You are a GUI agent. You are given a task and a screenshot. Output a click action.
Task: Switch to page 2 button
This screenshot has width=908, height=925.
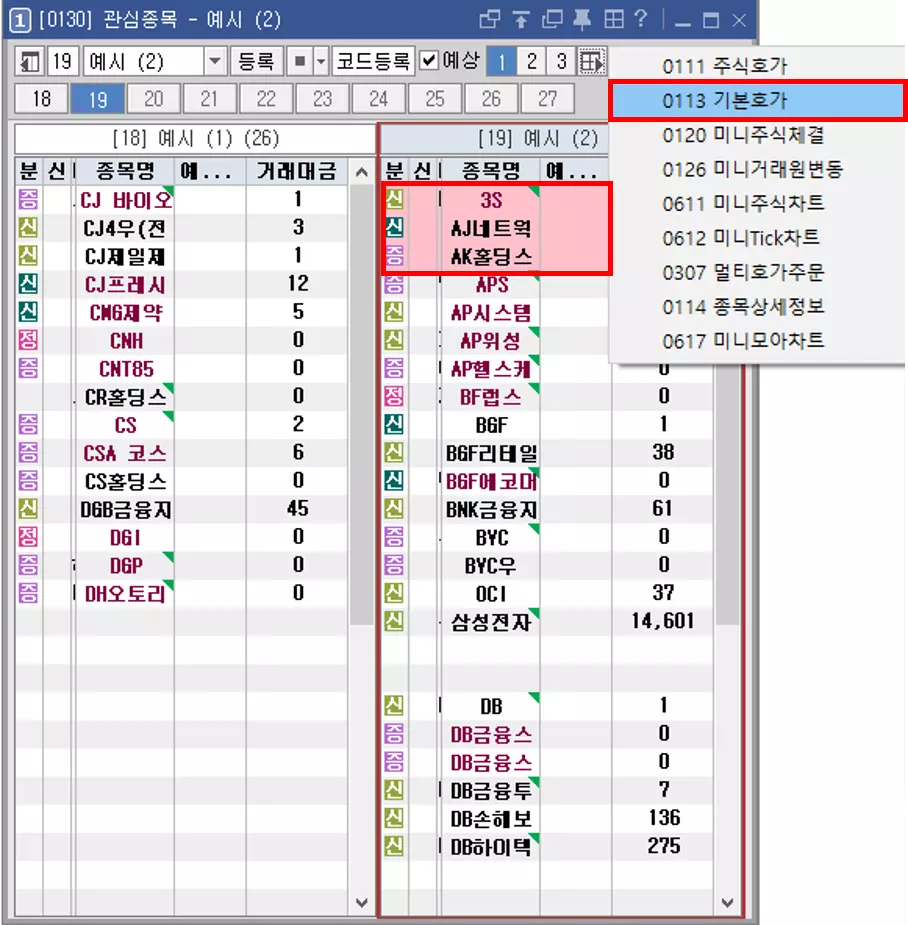(532, 61)
